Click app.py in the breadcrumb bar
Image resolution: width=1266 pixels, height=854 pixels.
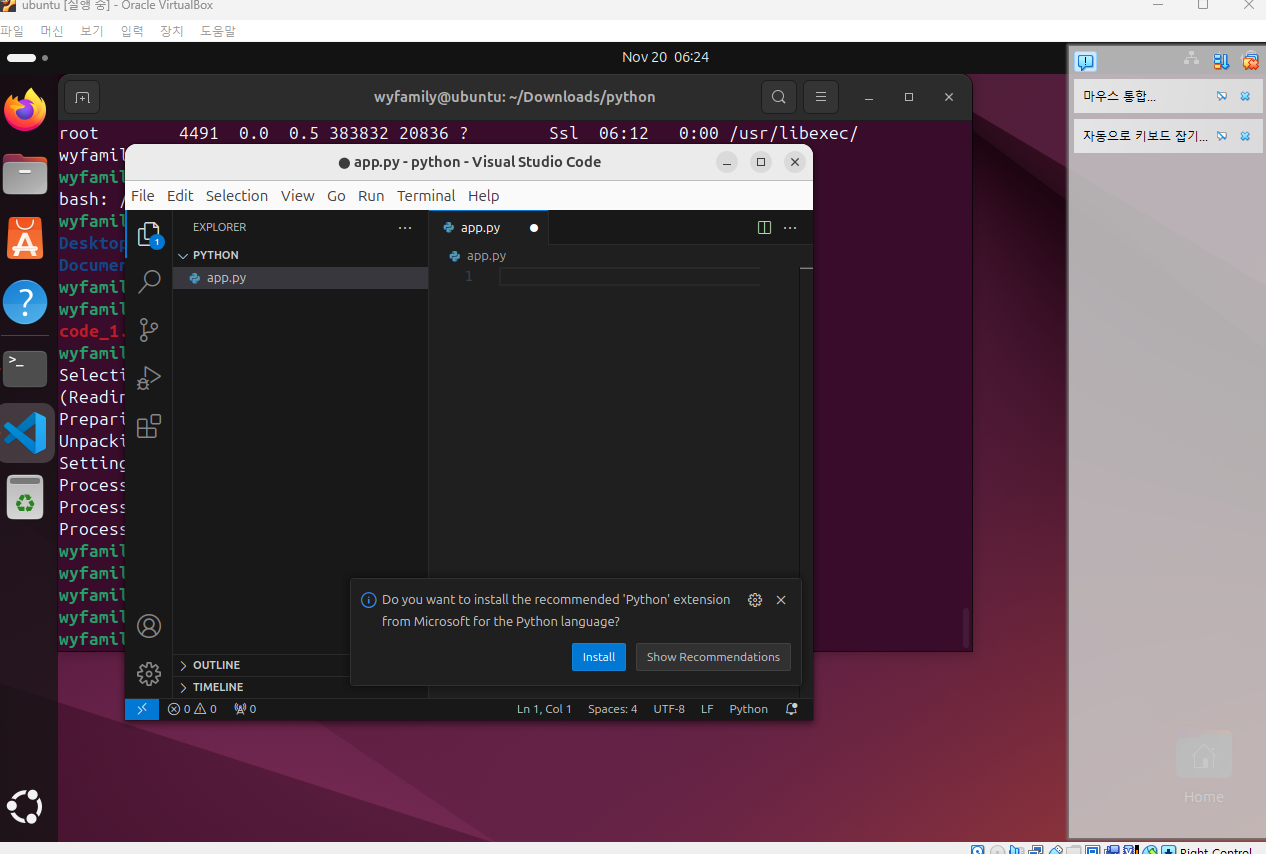[x=486, y=256]
